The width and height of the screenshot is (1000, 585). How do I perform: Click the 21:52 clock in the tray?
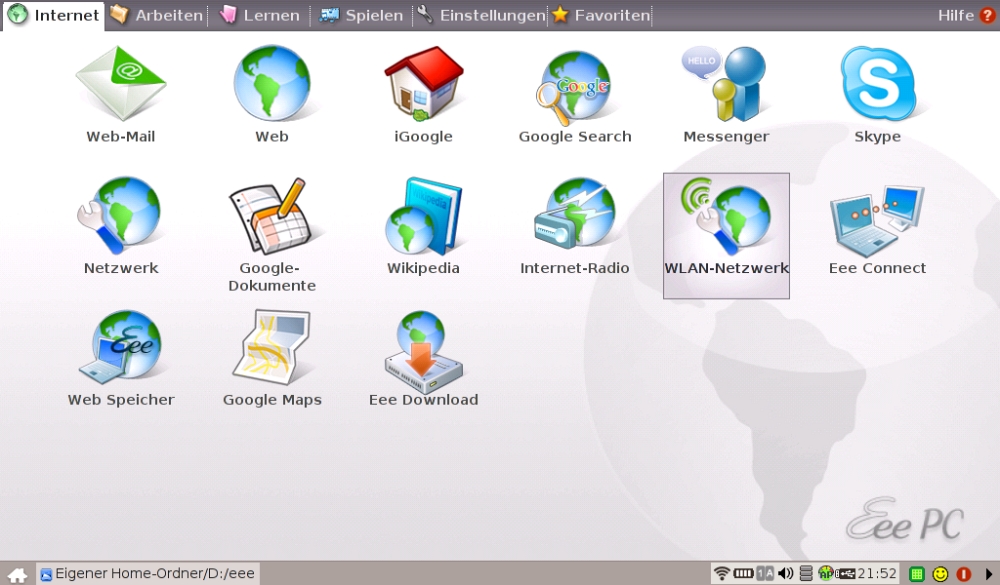(x=877, y=574)
